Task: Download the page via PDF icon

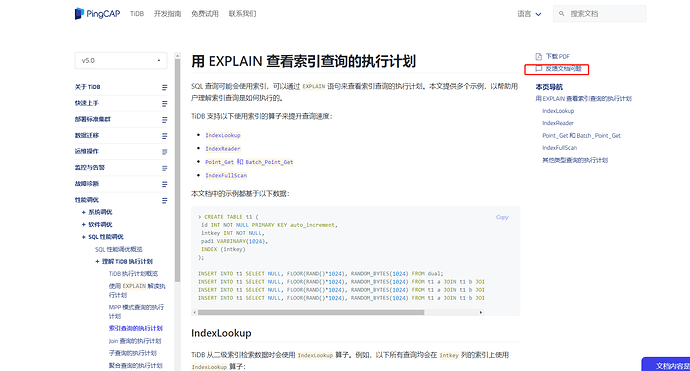Action: (x=539, y=56)
